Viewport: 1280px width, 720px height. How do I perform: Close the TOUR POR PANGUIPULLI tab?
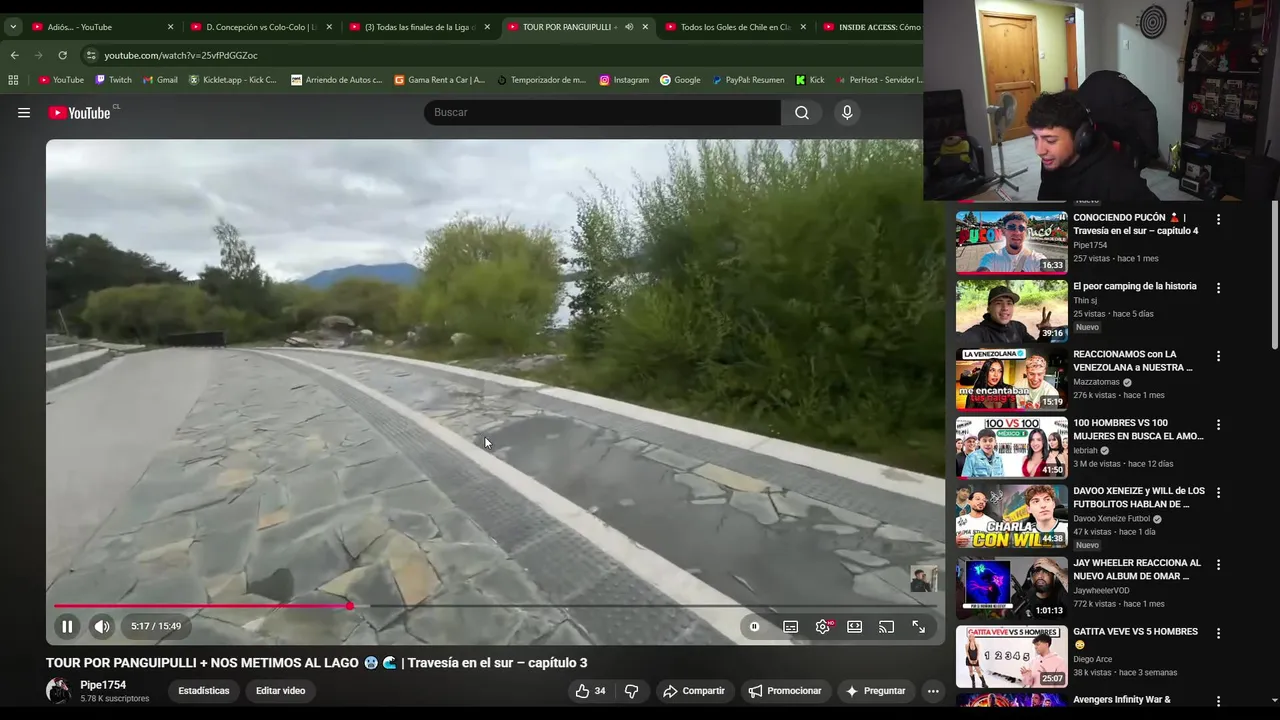[645, 27]
